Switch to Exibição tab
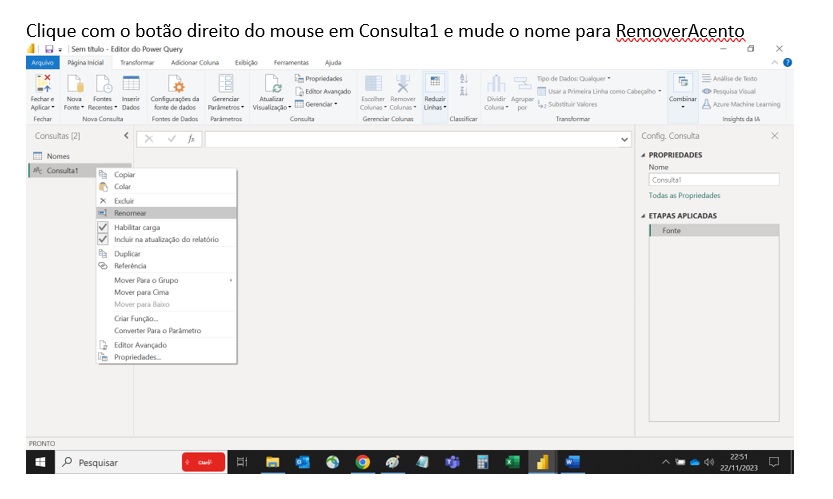Image resolution: width=833 pixels, height=499 pixels. coord(246,63)
